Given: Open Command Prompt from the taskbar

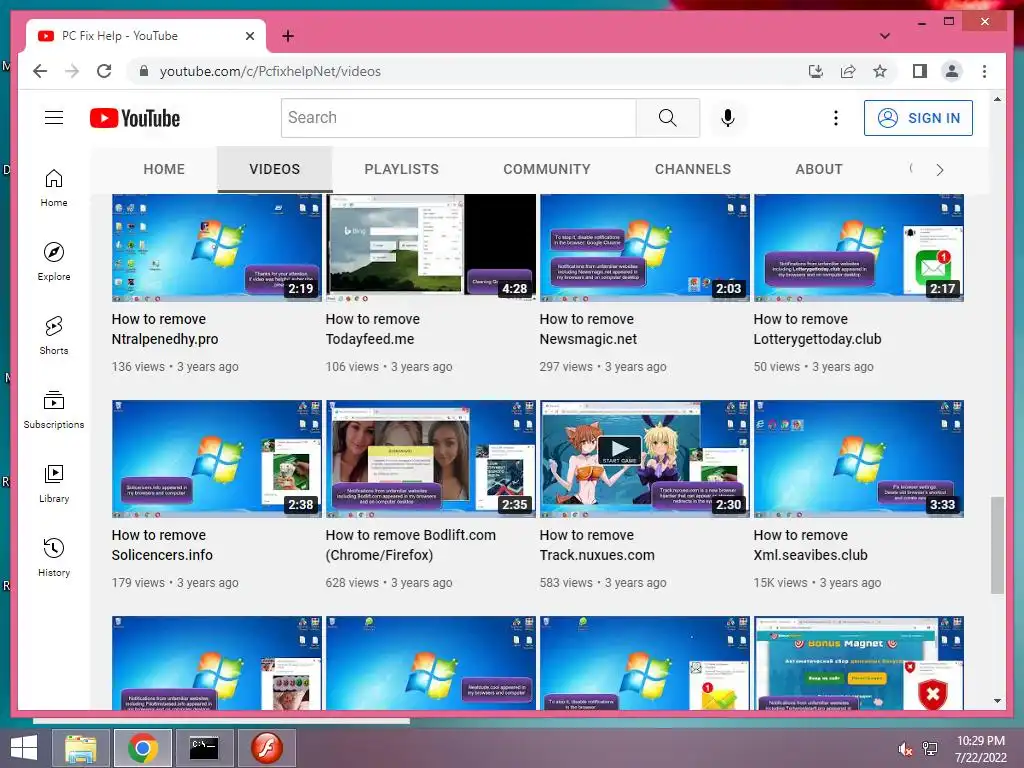Looking at the screenshot, I should (204, 748).
